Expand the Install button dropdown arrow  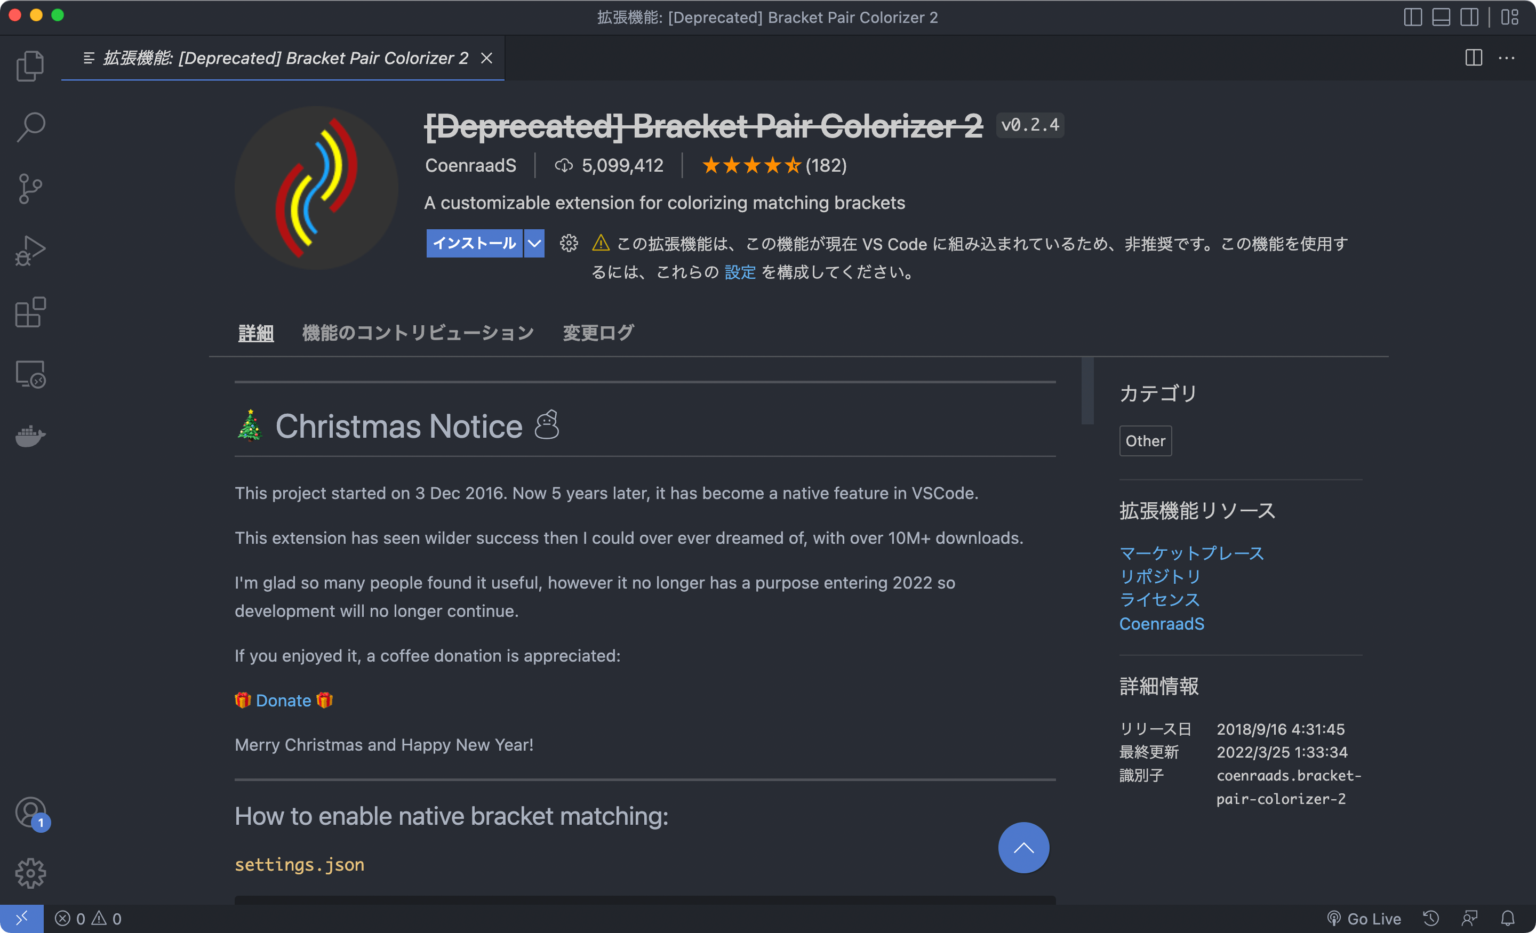(x=533, y=243)
